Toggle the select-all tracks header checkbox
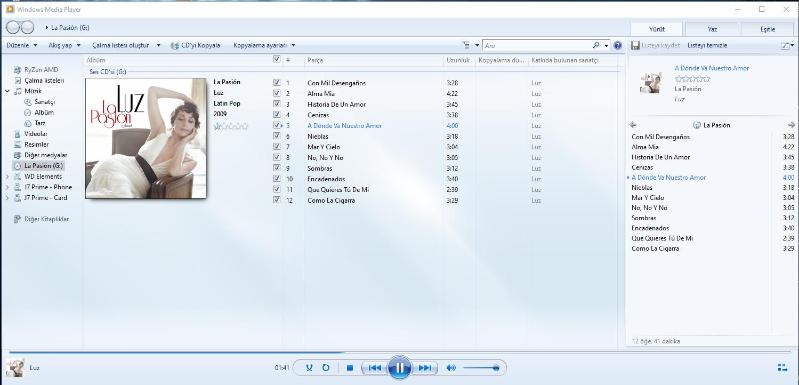 coord(277,60)
